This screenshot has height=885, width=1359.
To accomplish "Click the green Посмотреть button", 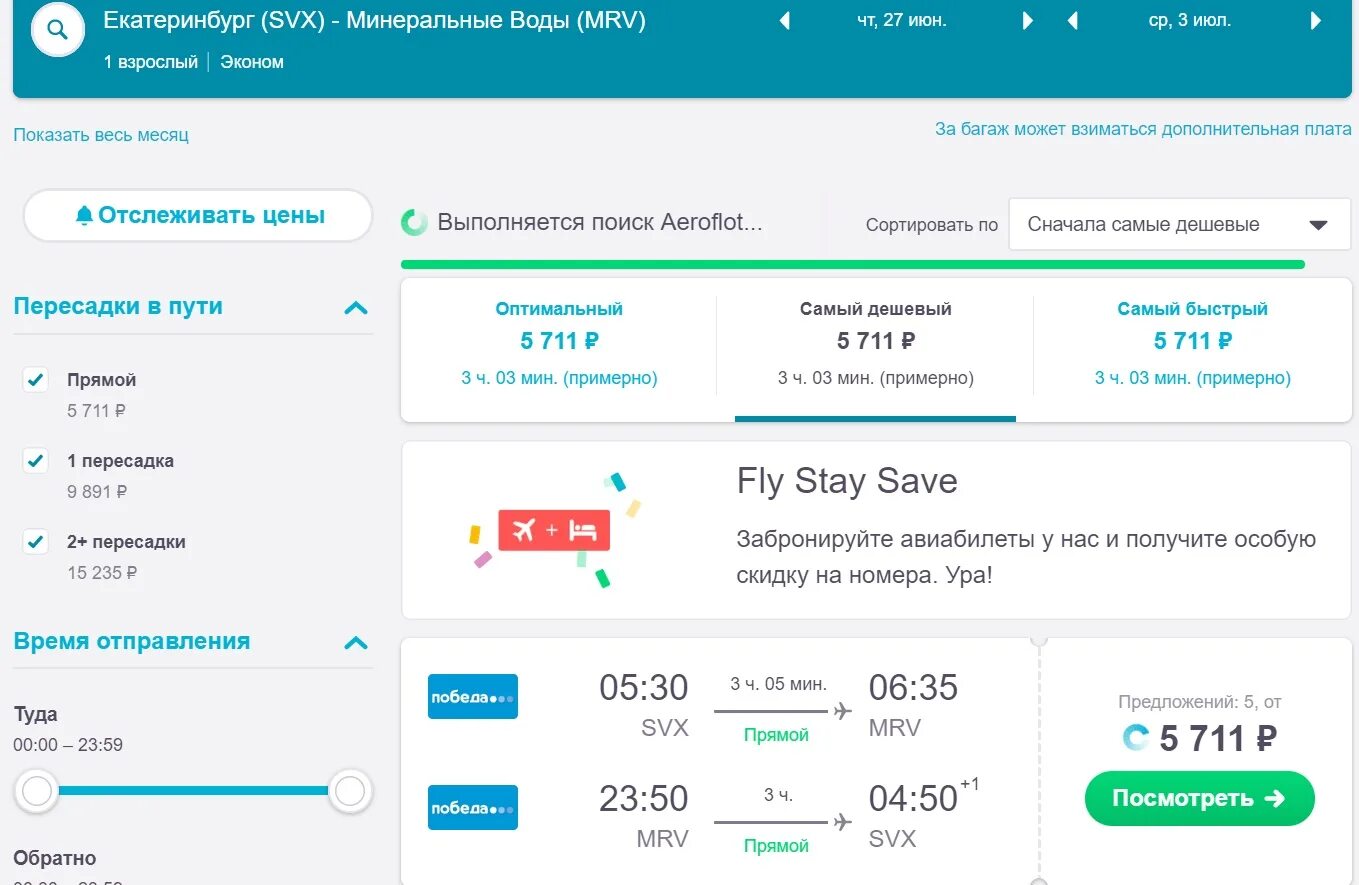I will point(1199,798).
